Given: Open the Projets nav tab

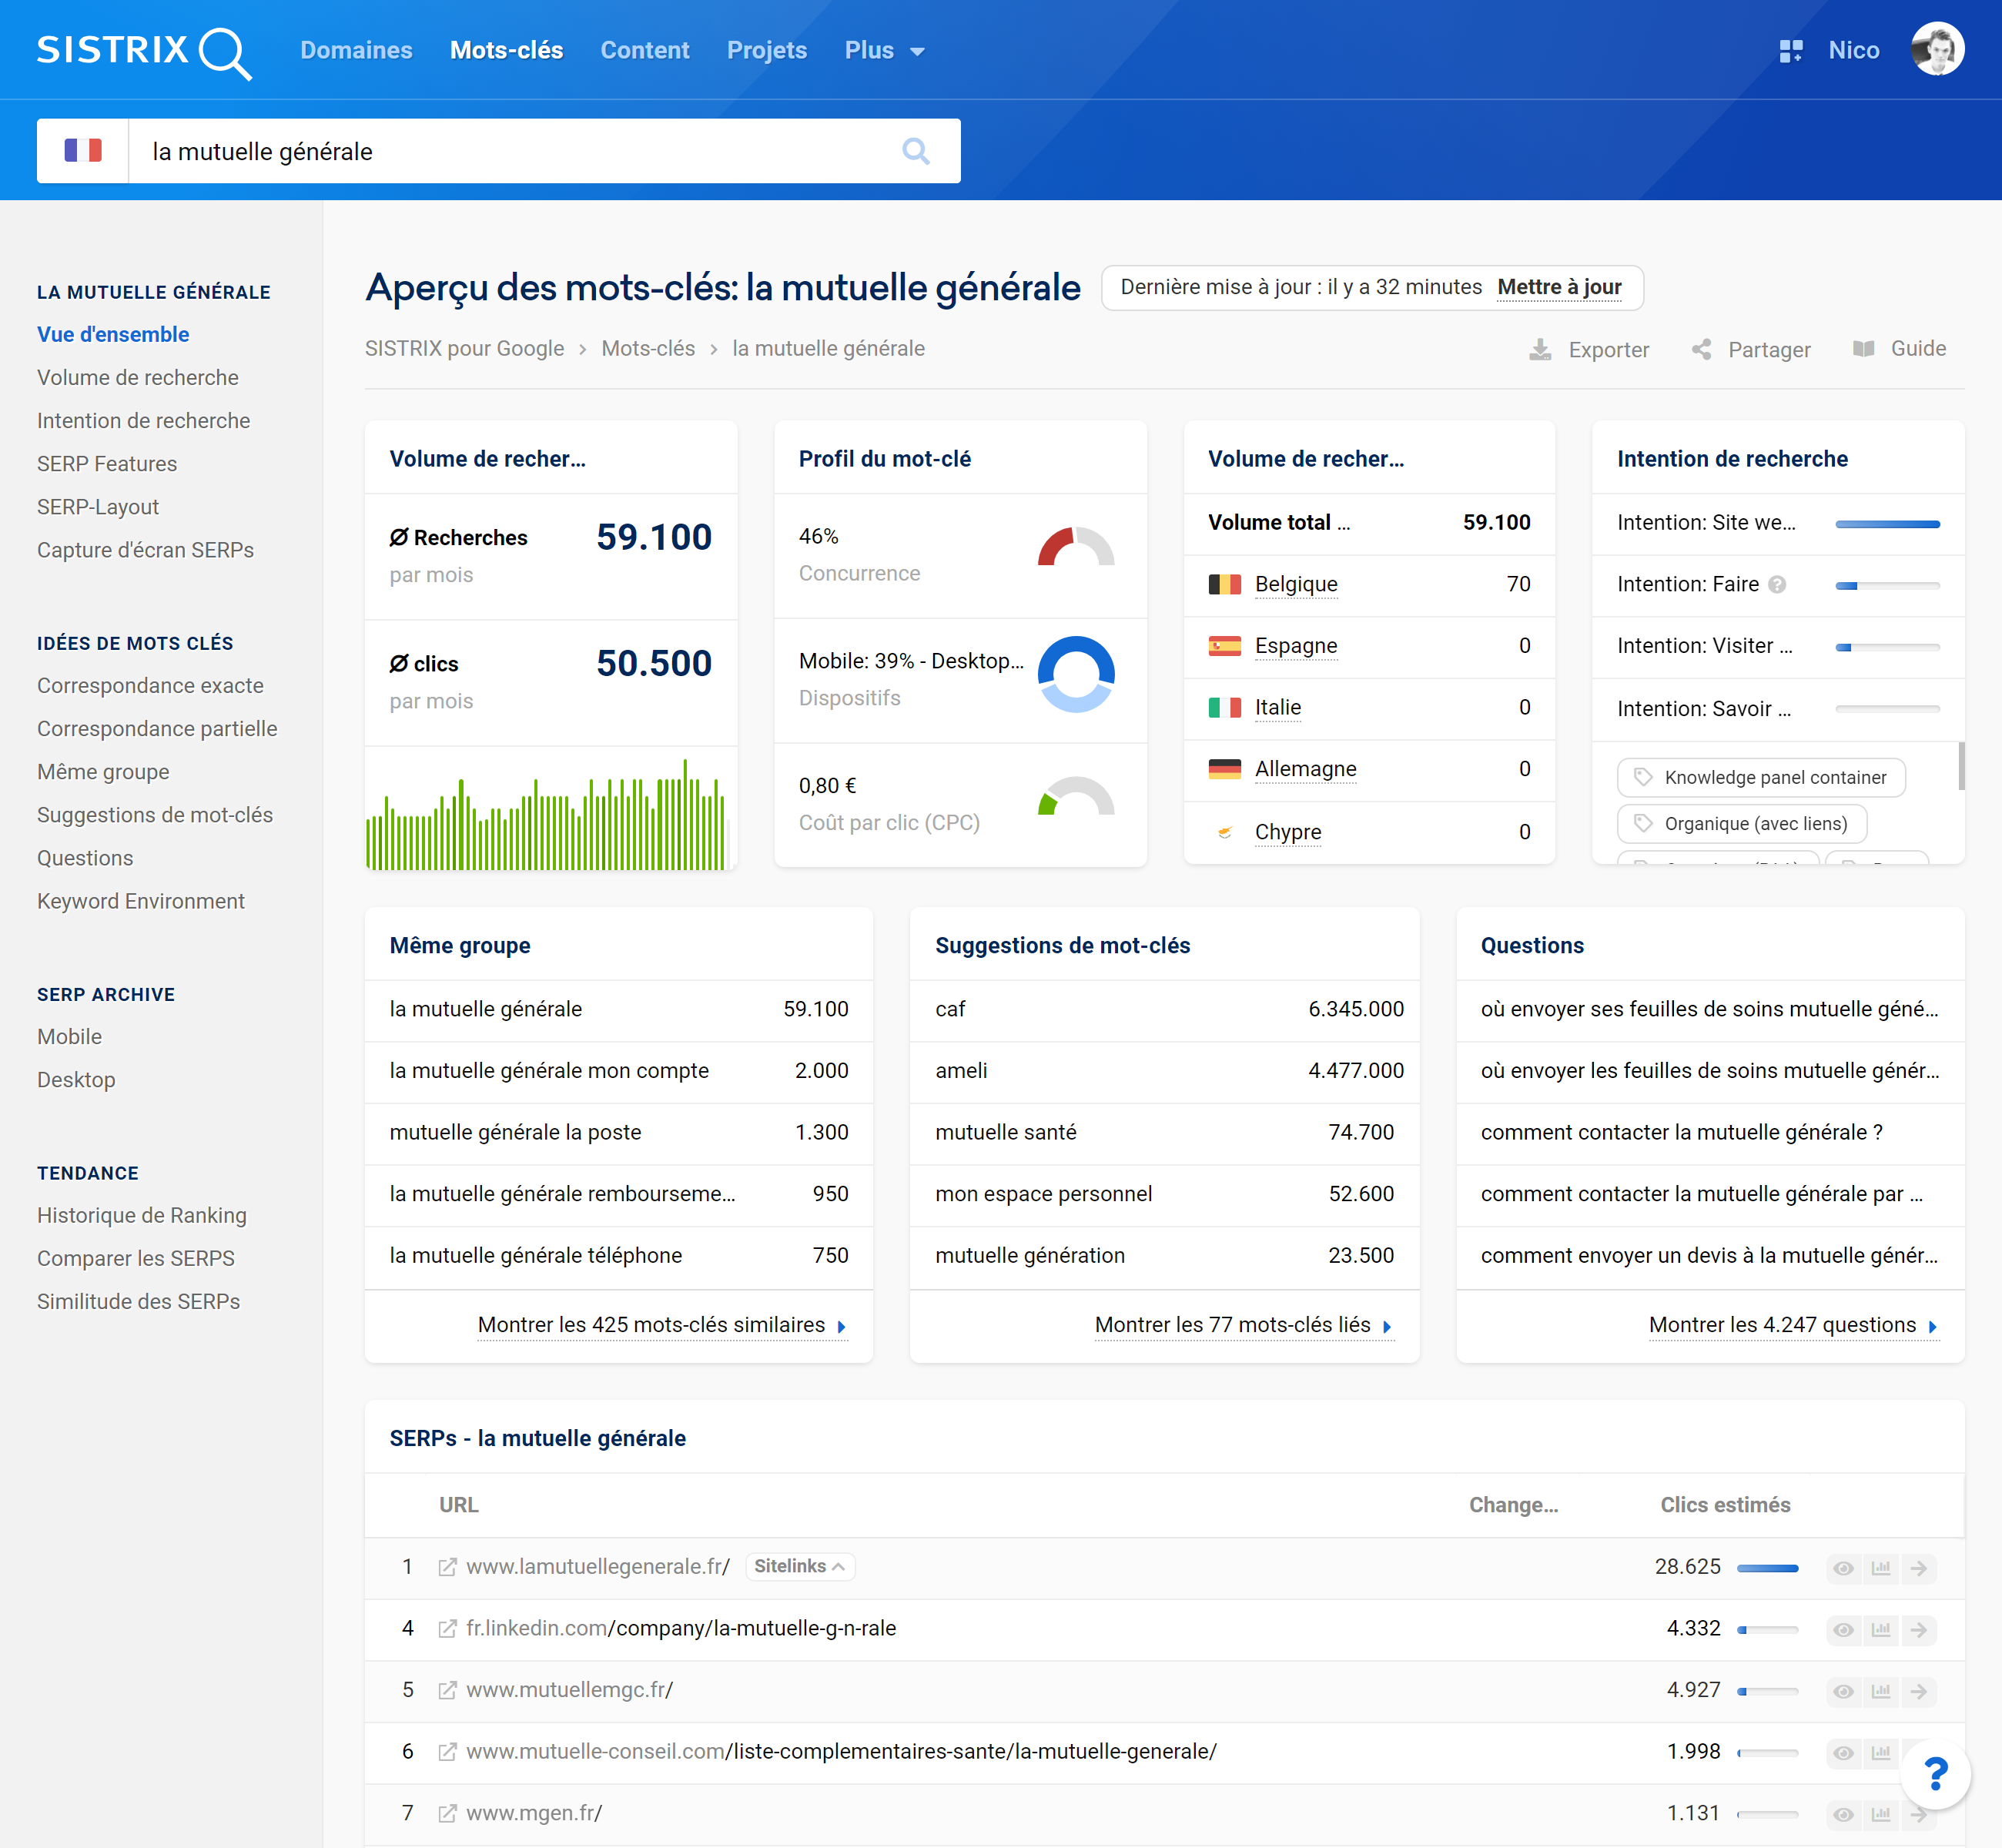Looking at the screenshot, I should (x=767, y=51).
